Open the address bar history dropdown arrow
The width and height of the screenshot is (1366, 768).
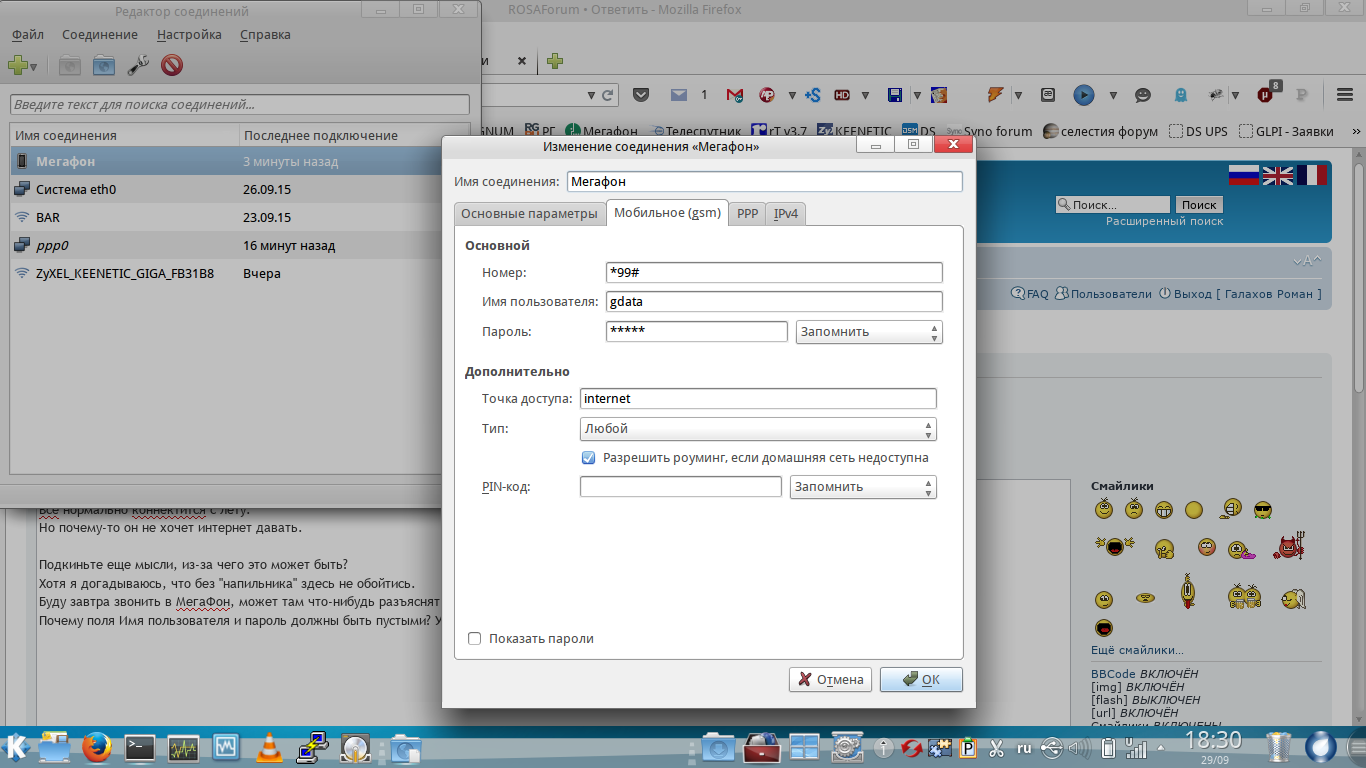[591, 95]
